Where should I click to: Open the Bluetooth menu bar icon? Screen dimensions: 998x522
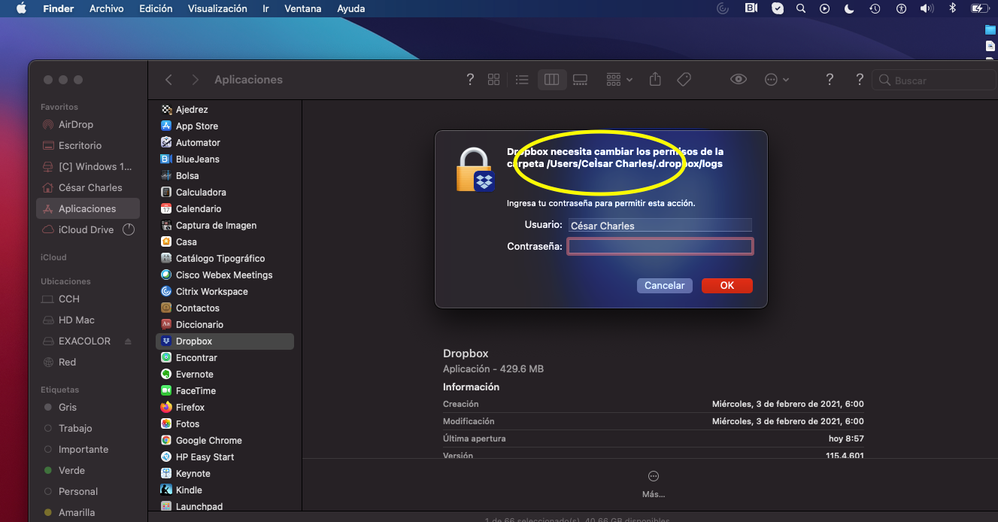pos(952,8)
